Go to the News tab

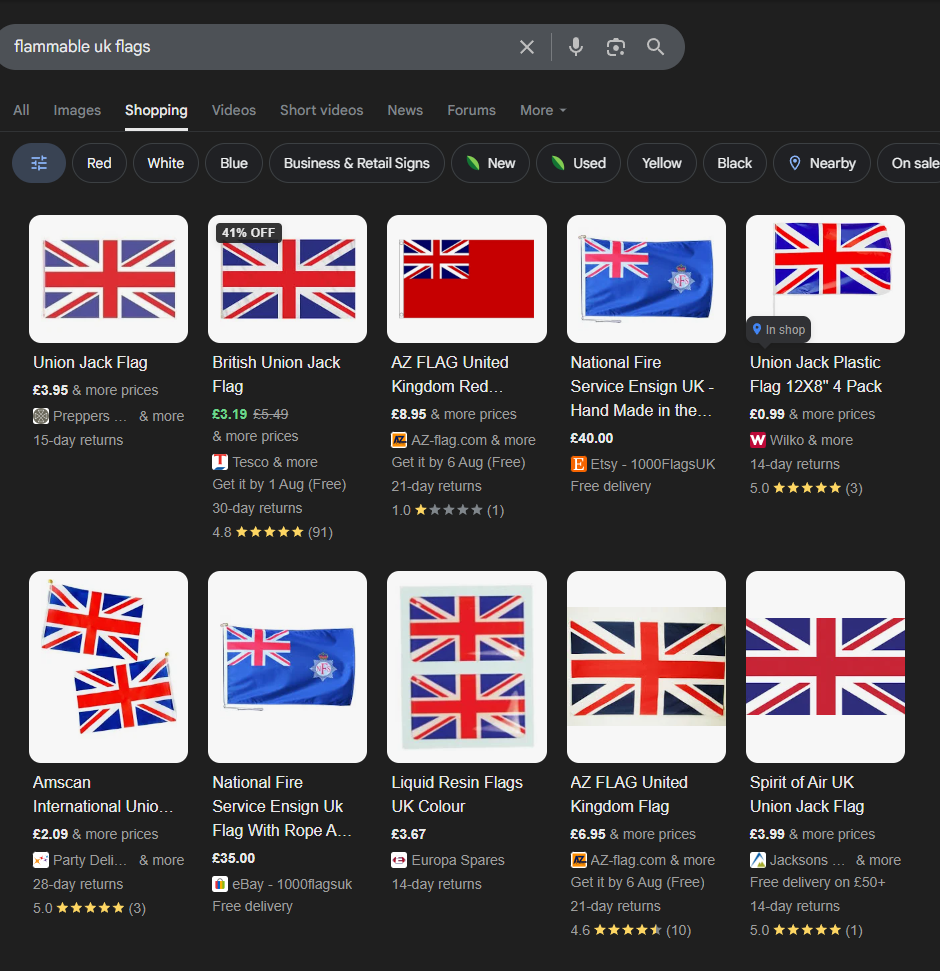405,110
